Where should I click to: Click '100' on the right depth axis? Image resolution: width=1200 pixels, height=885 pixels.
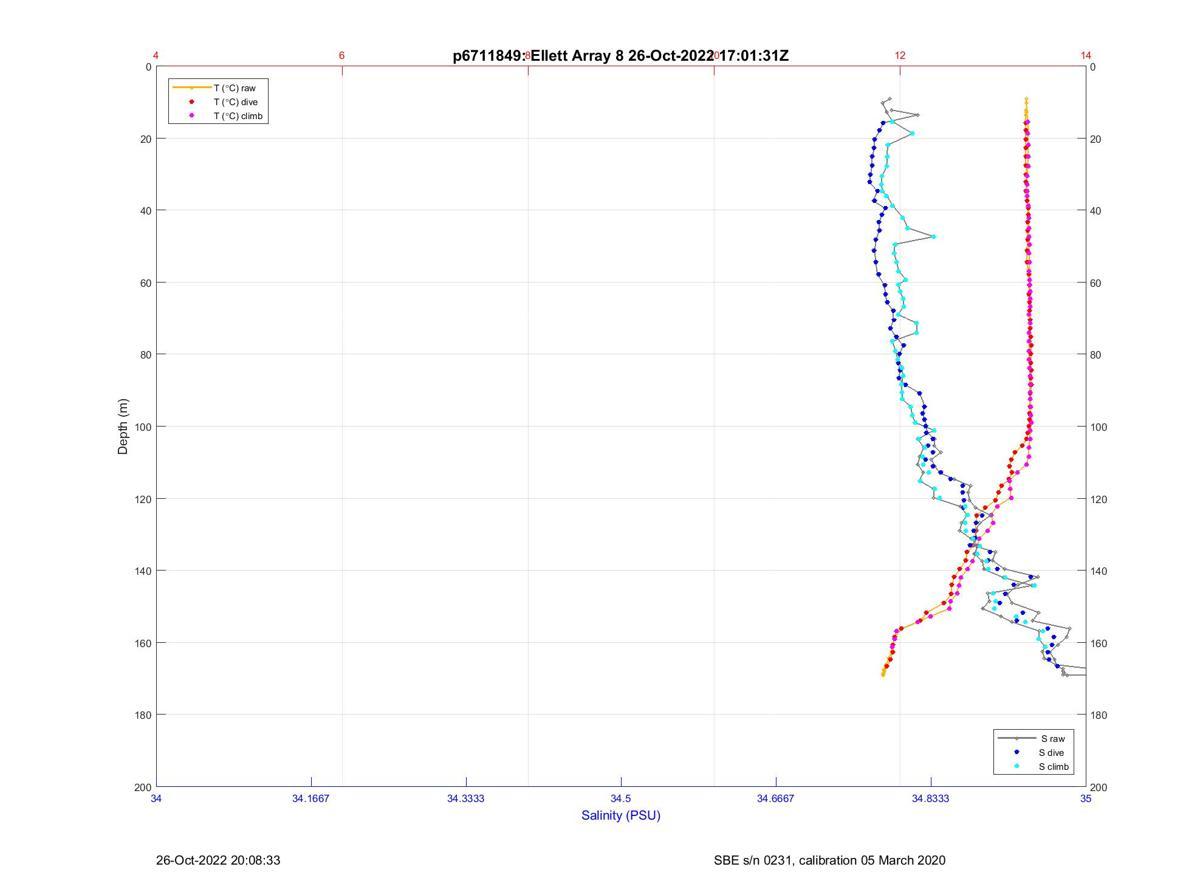1099,427
